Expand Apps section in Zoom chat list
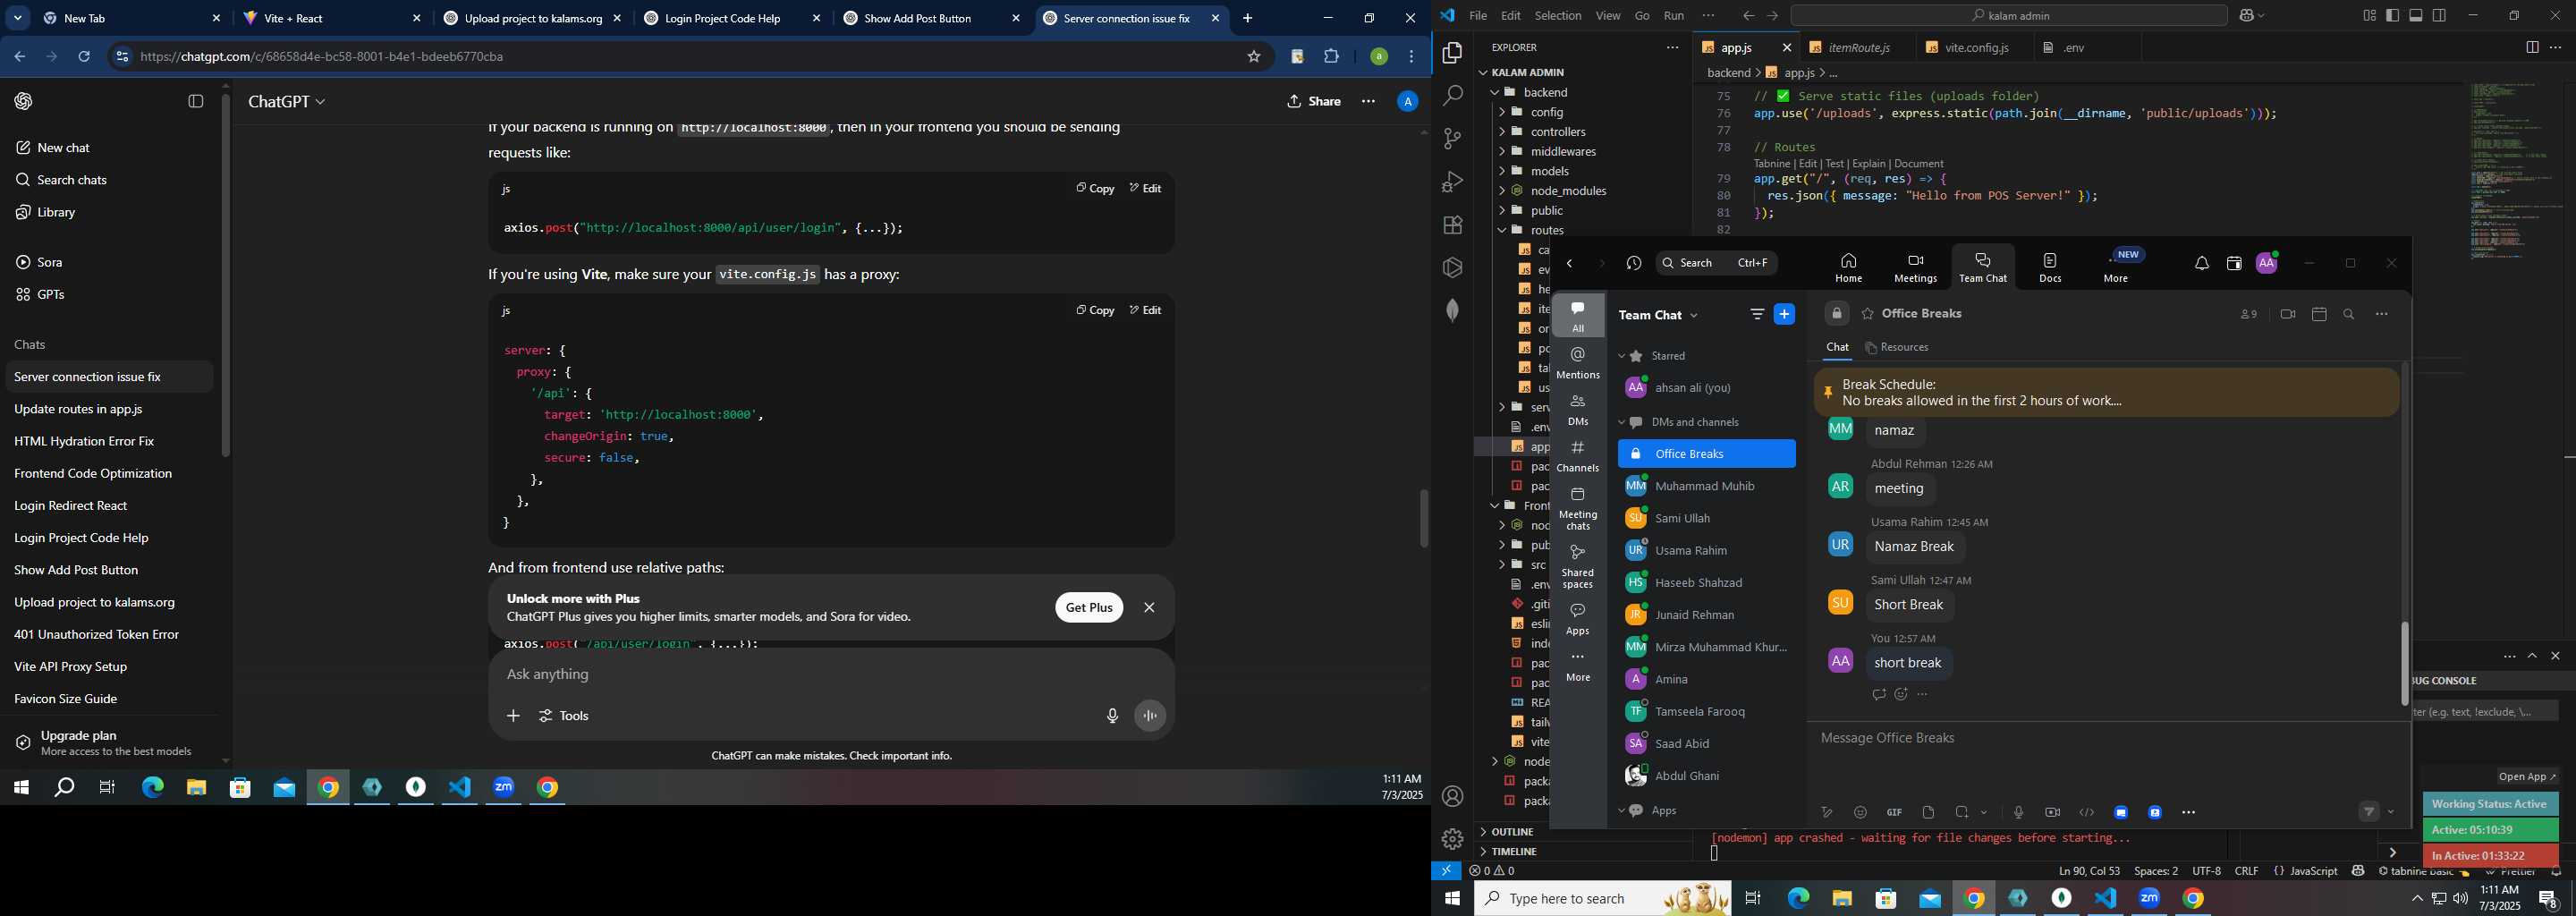 1622,811
